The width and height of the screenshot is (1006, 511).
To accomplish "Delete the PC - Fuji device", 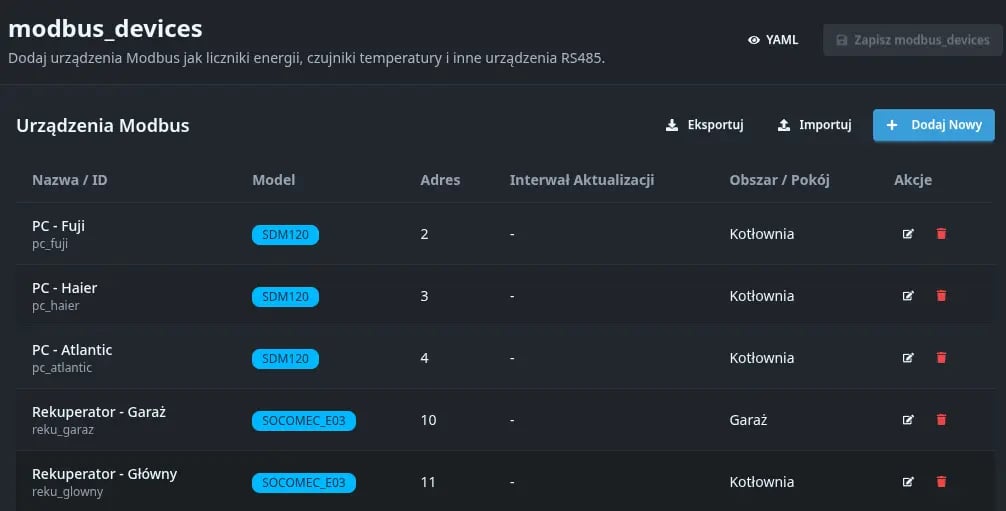I will click(941, 234).
